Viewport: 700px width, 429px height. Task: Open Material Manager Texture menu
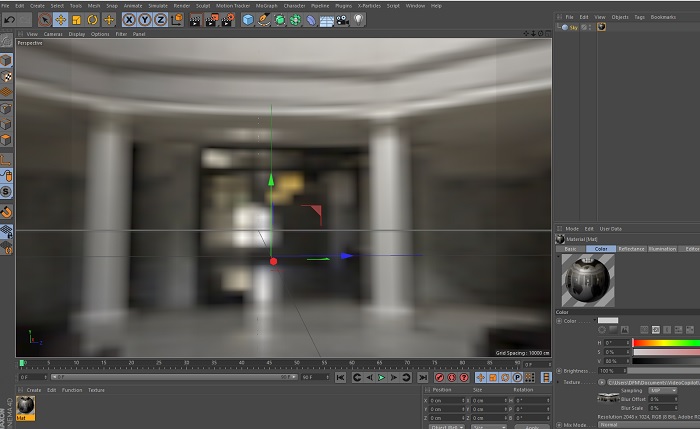pyautogui.click(x=96, y=390)
